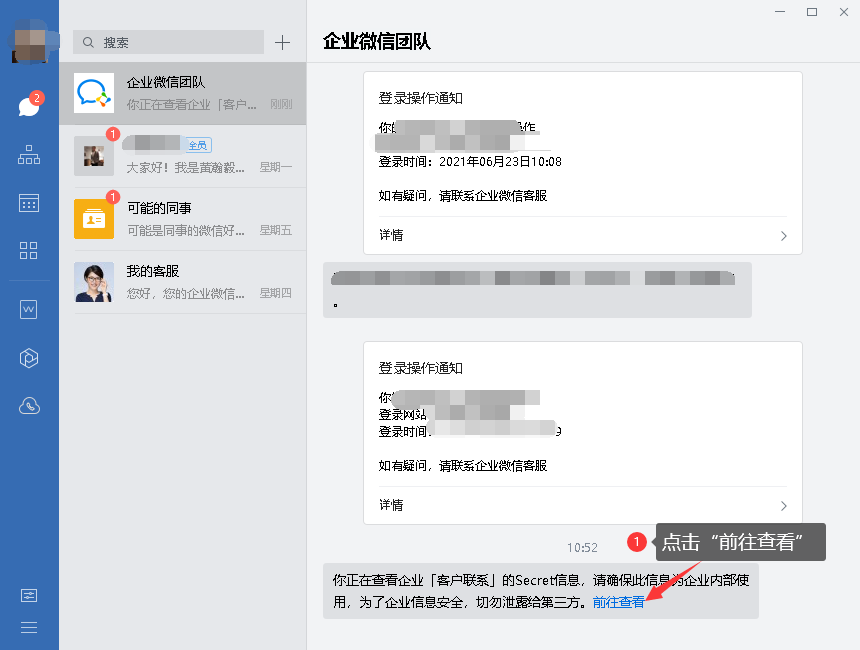This screenshot has height=650, width=860.
Task: Open the hamburger menu icon at sidebar bottom
Action: [x=29, y=628]
